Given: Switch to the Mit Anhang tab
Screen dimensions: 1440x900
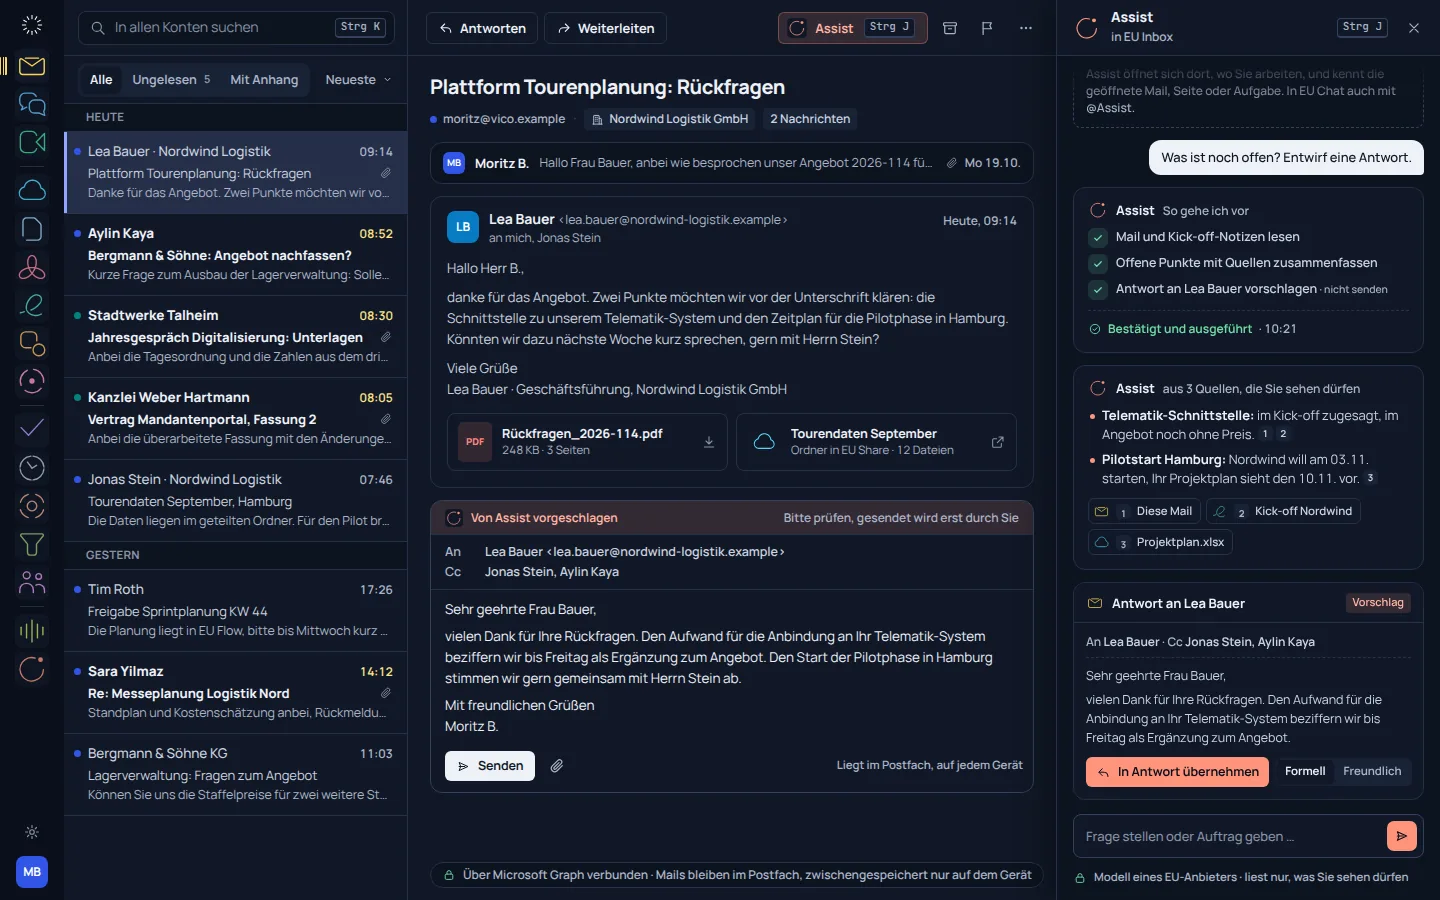Looking at the screenshot, I should coord(264,80).
